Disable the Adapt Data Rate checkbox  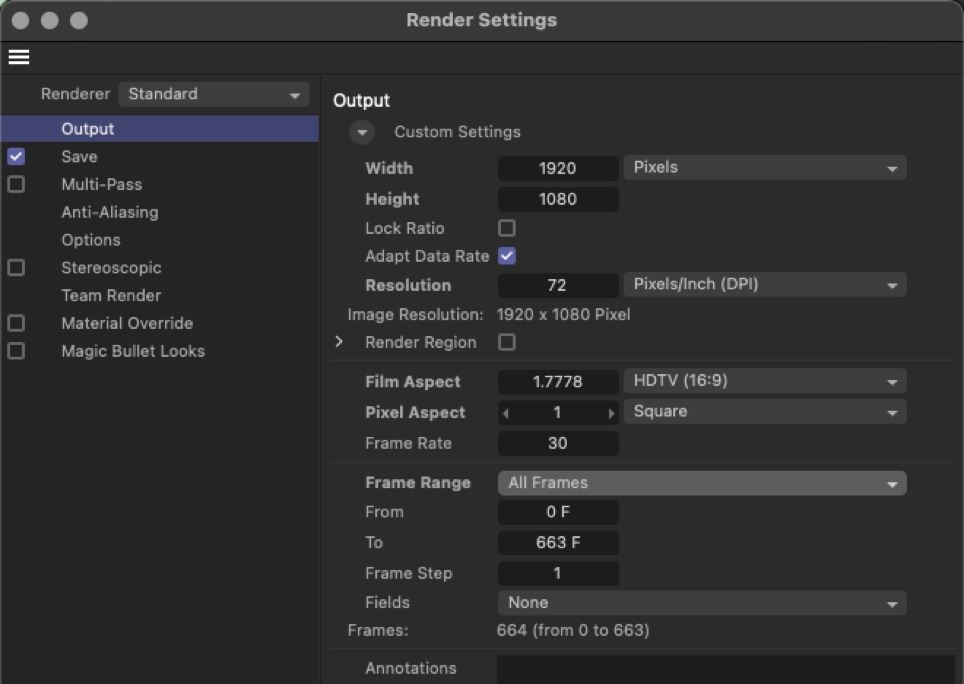point(507,256)
